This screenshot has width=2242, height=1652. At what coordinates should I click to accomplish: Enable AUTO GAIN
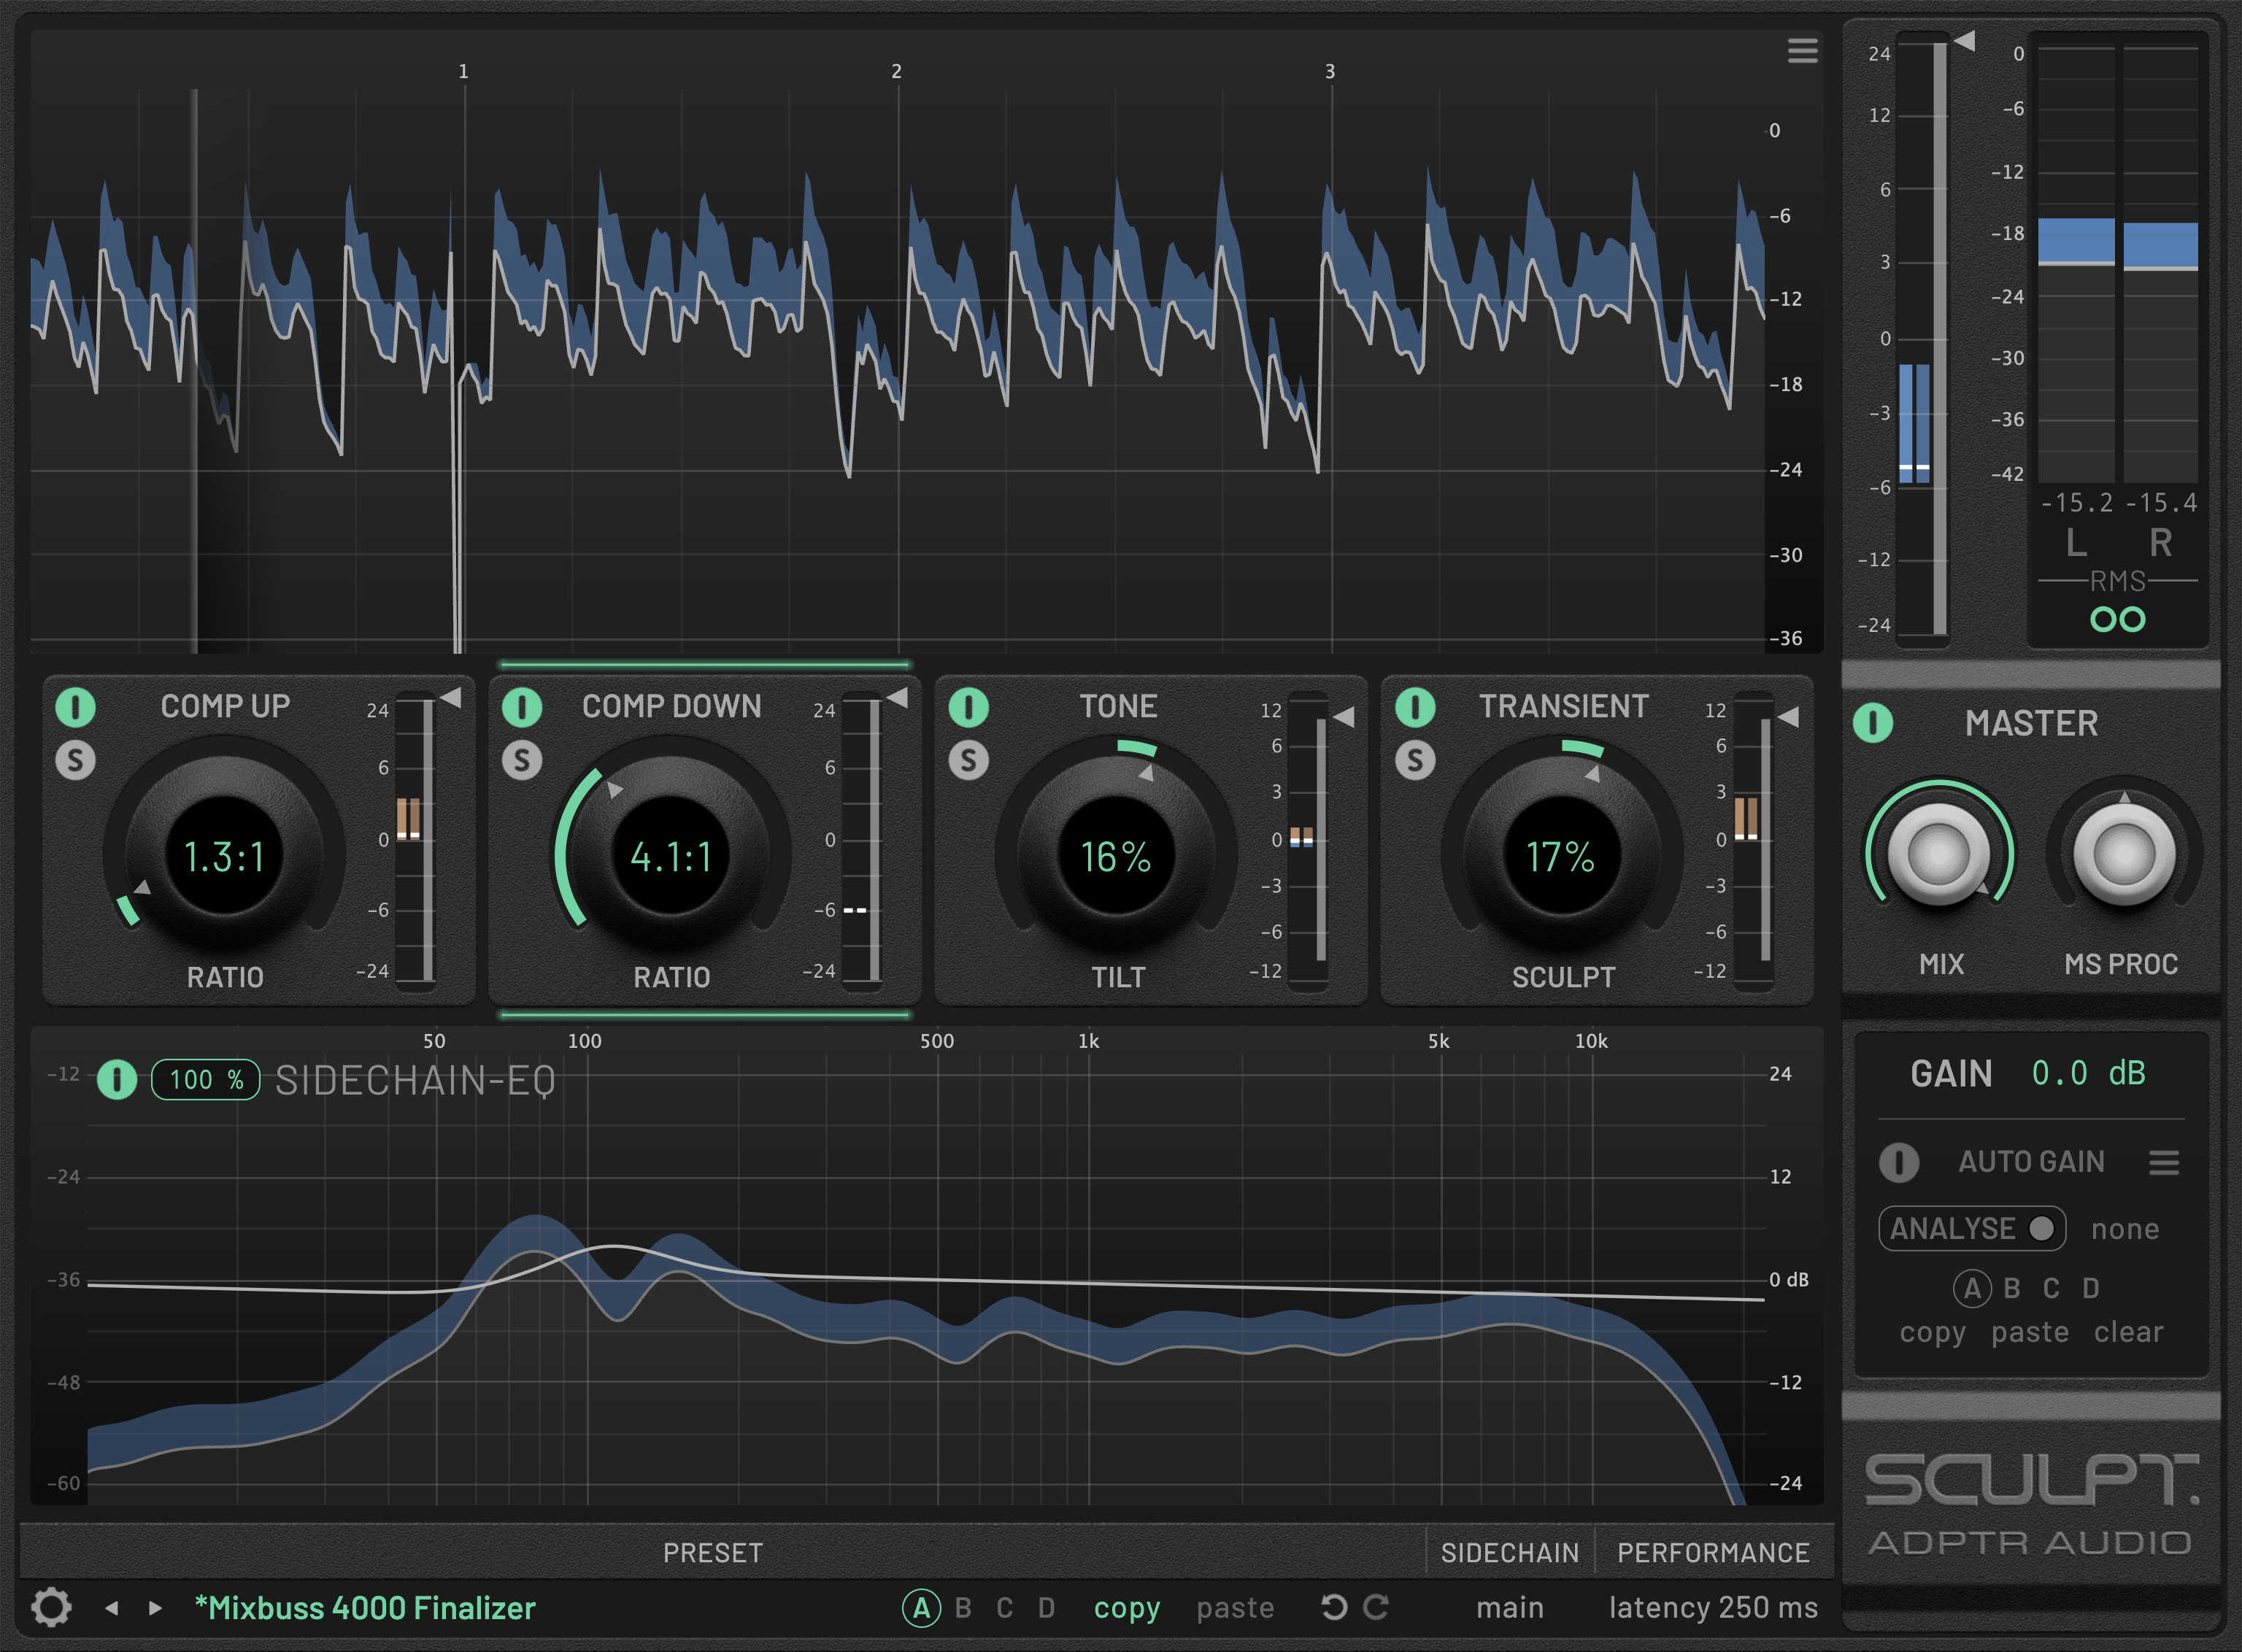point(1899,1164)
